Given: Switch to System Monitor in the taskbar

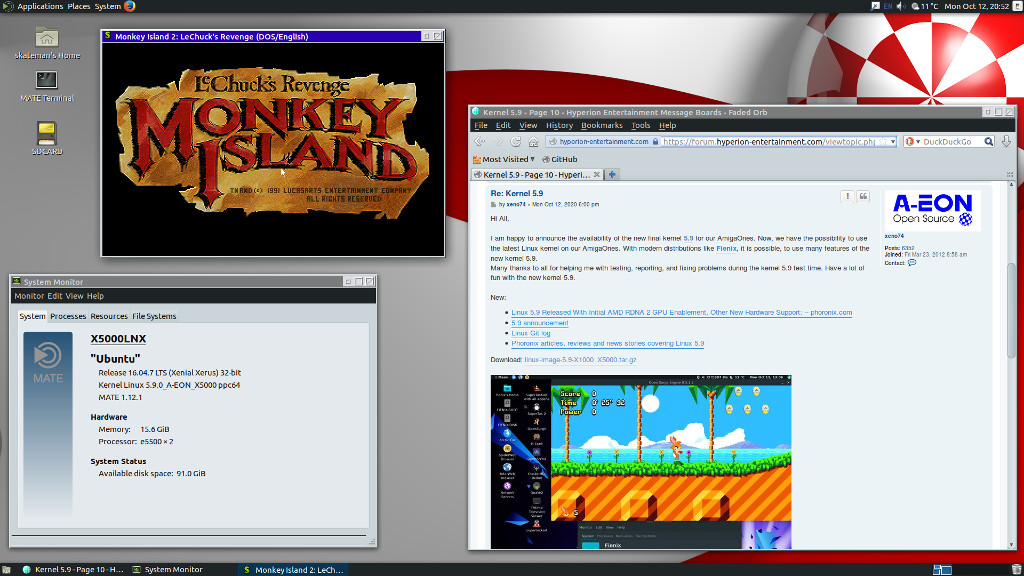Looking at the screenshot, I should point(167,569).
